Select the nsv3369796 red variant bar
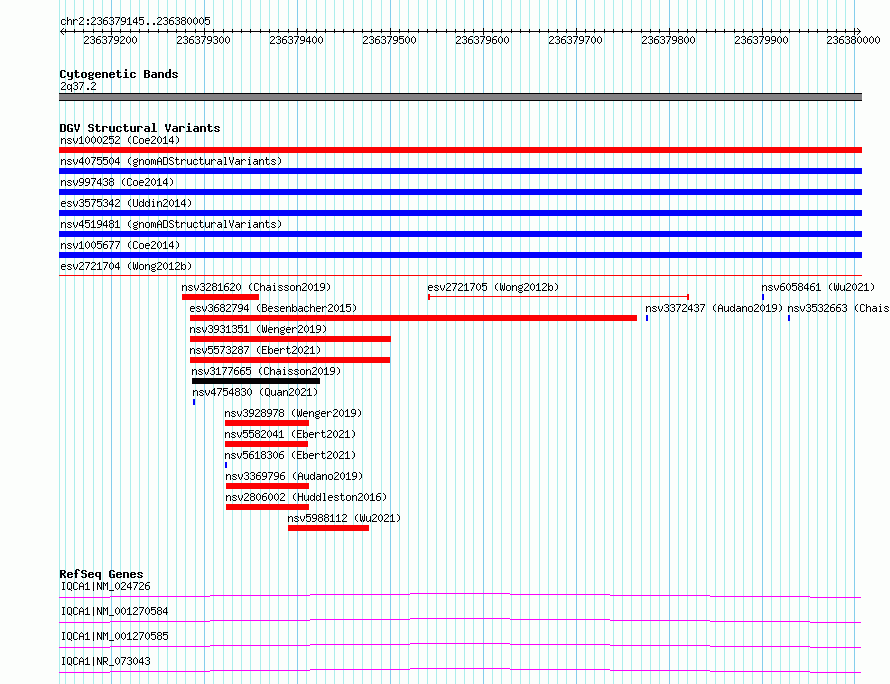The height and width of the screenshot is (684, 890). coord(267,486)
